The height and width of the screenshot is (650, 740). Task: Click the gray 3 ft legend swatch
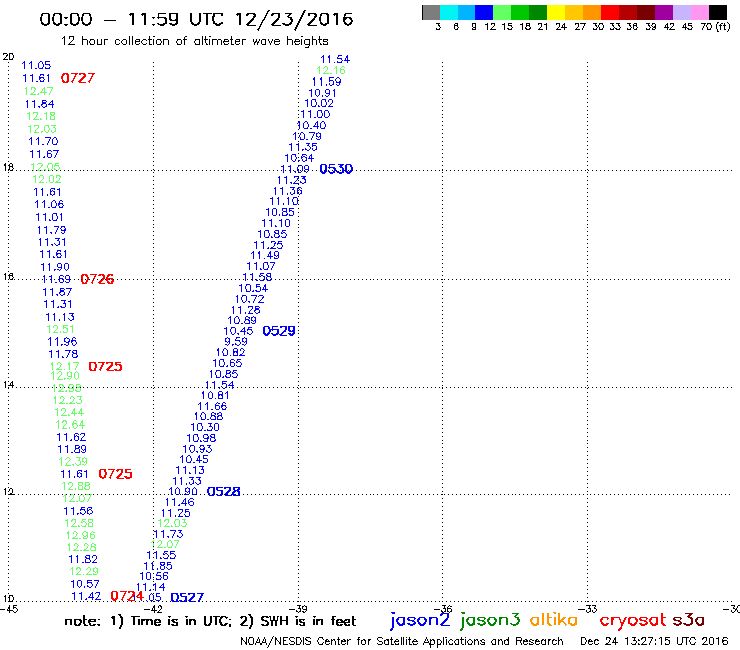coord(431,12)
